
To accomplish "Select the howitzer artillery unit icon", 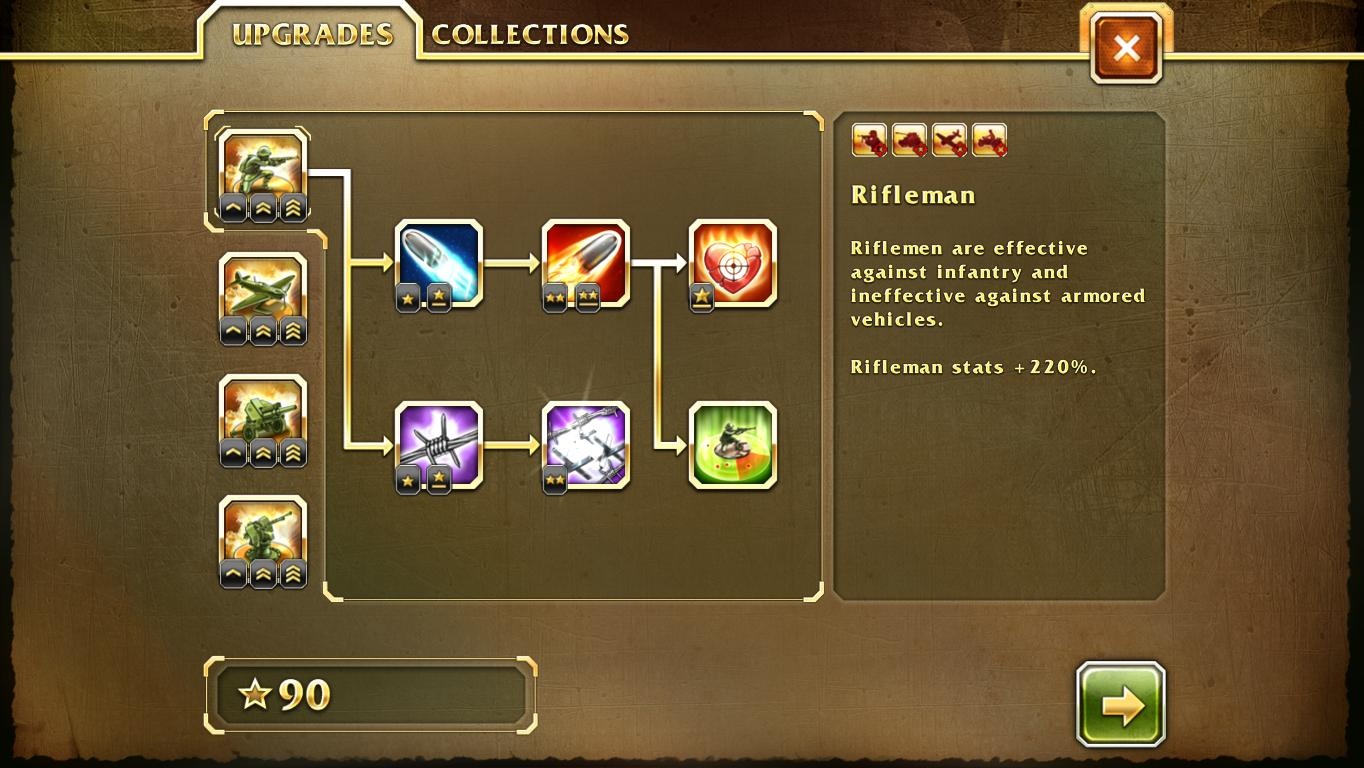I will point(263,410).
